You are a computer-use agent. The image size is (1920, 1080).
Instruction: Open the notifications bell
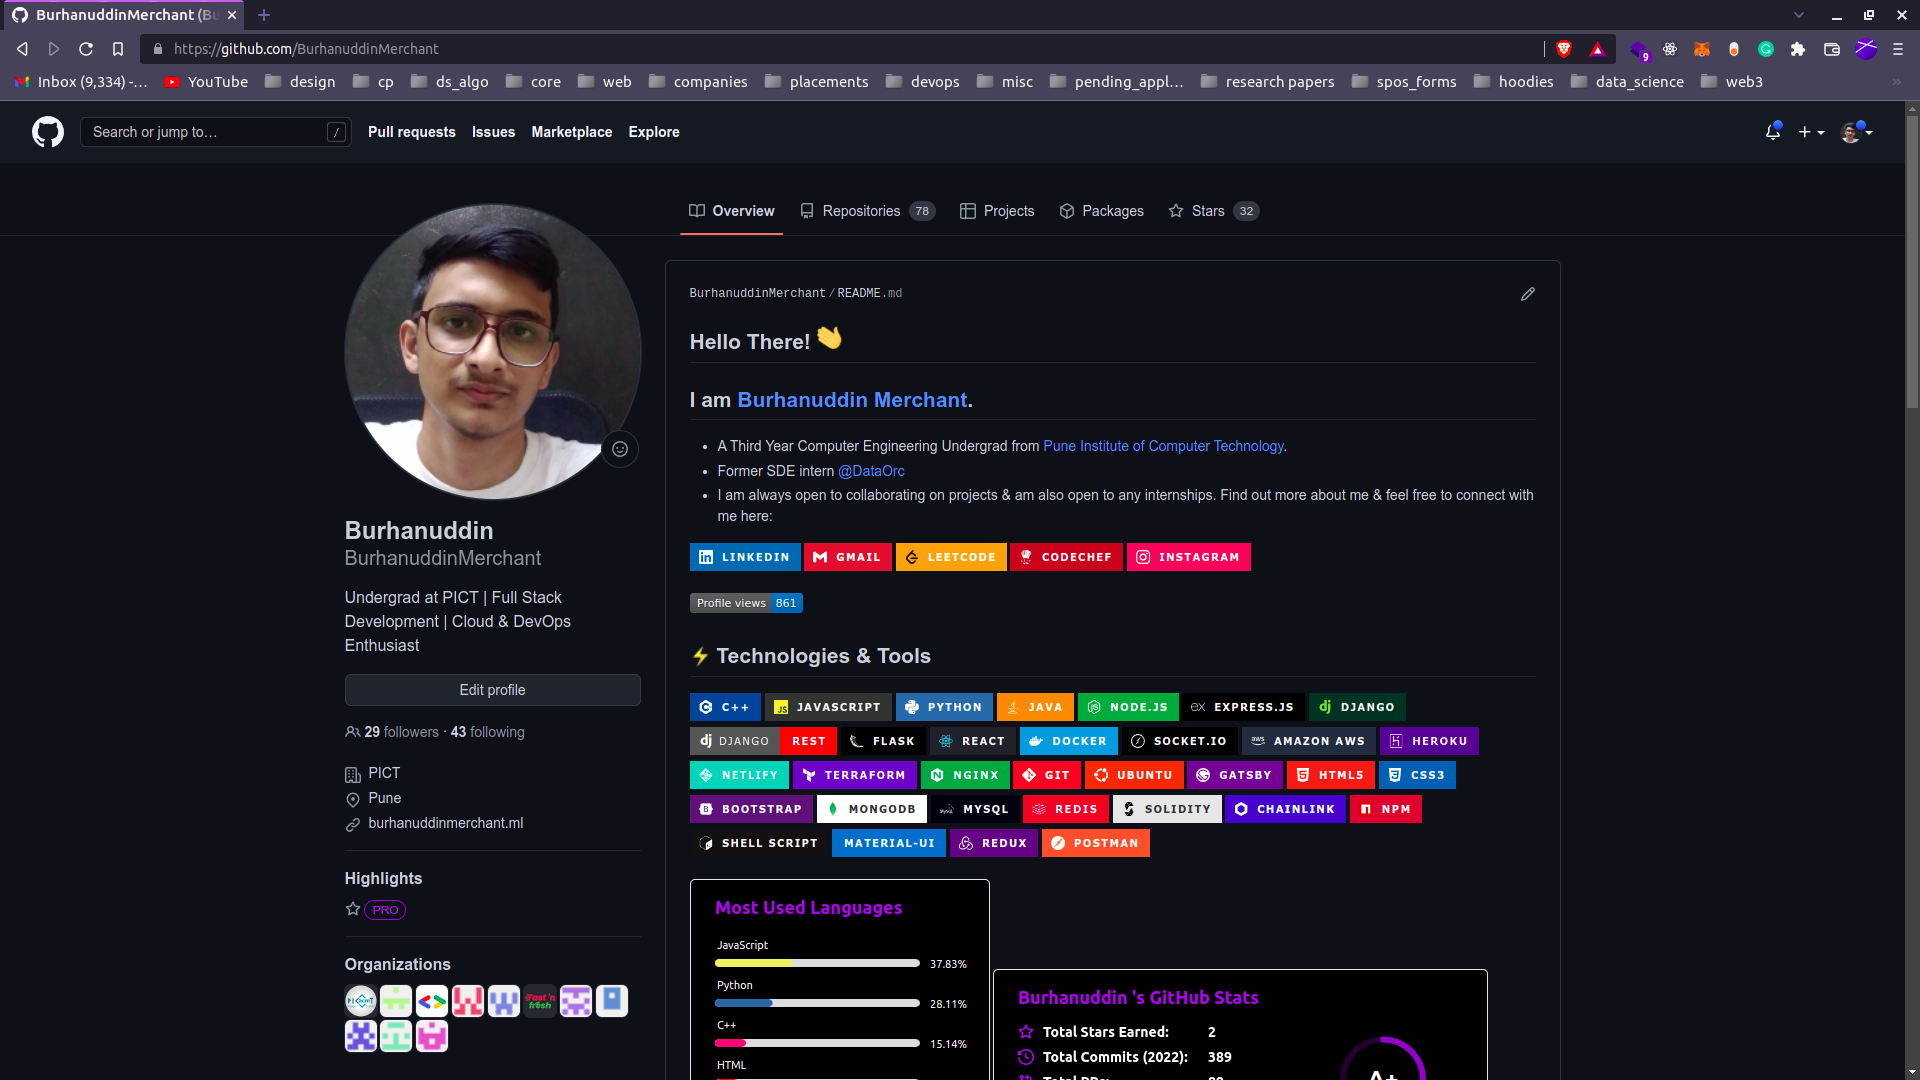click(x=1772, y=131)
